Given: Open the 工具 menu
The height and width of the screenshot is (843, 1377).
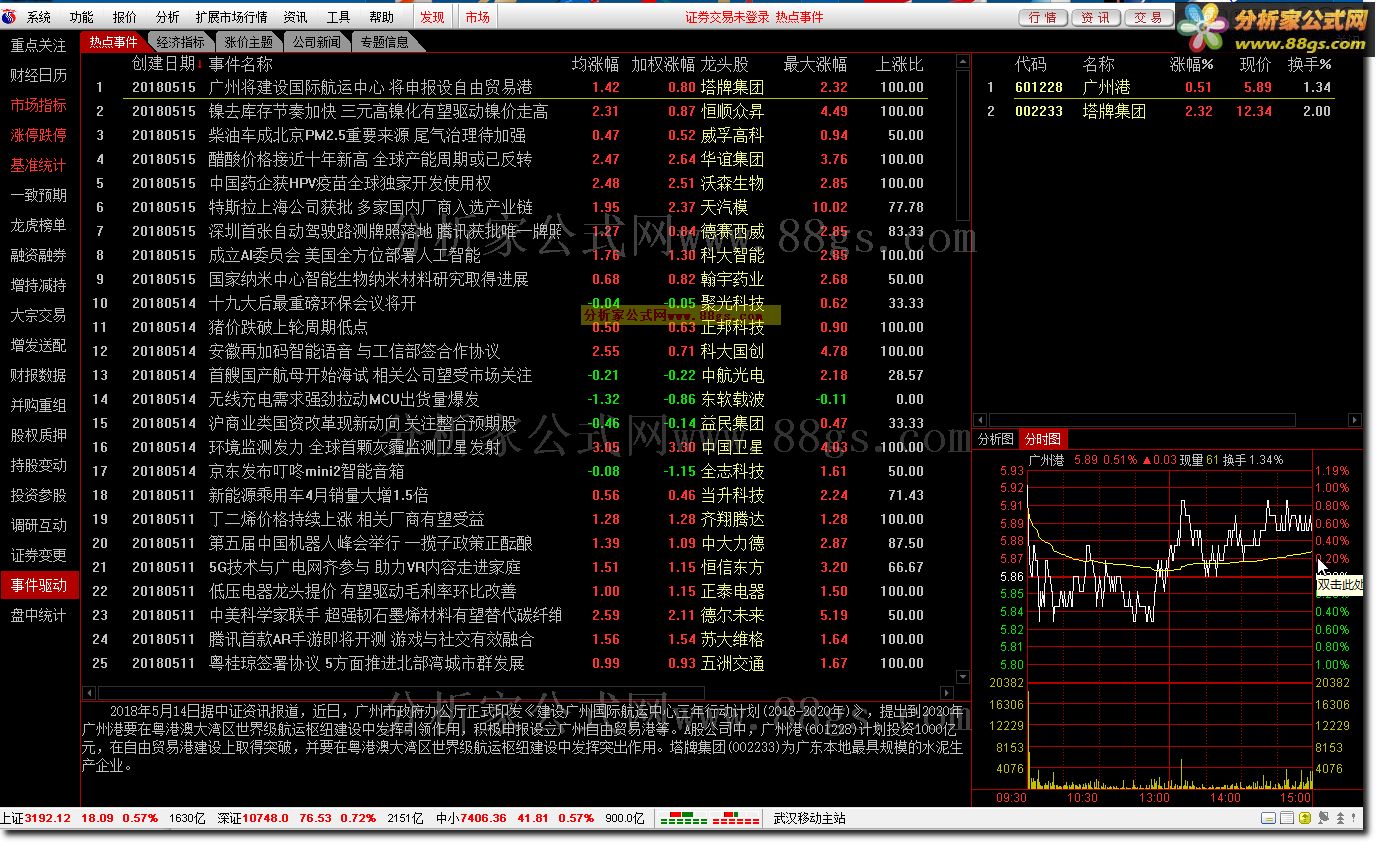Looking at the screenshot, I should coord(338,17).
